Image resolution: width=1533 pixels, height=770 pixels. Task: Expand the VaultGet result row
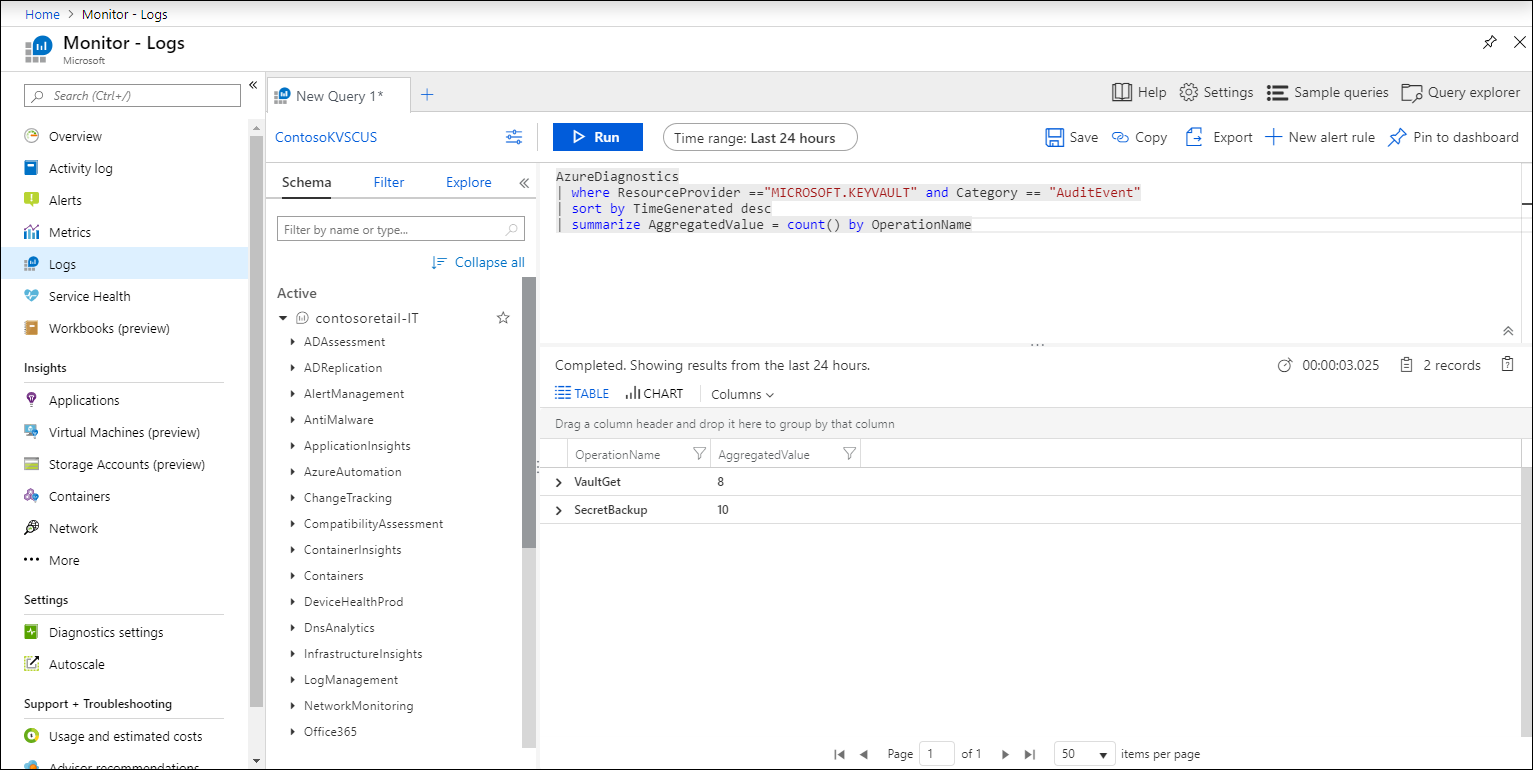point(558,482)
